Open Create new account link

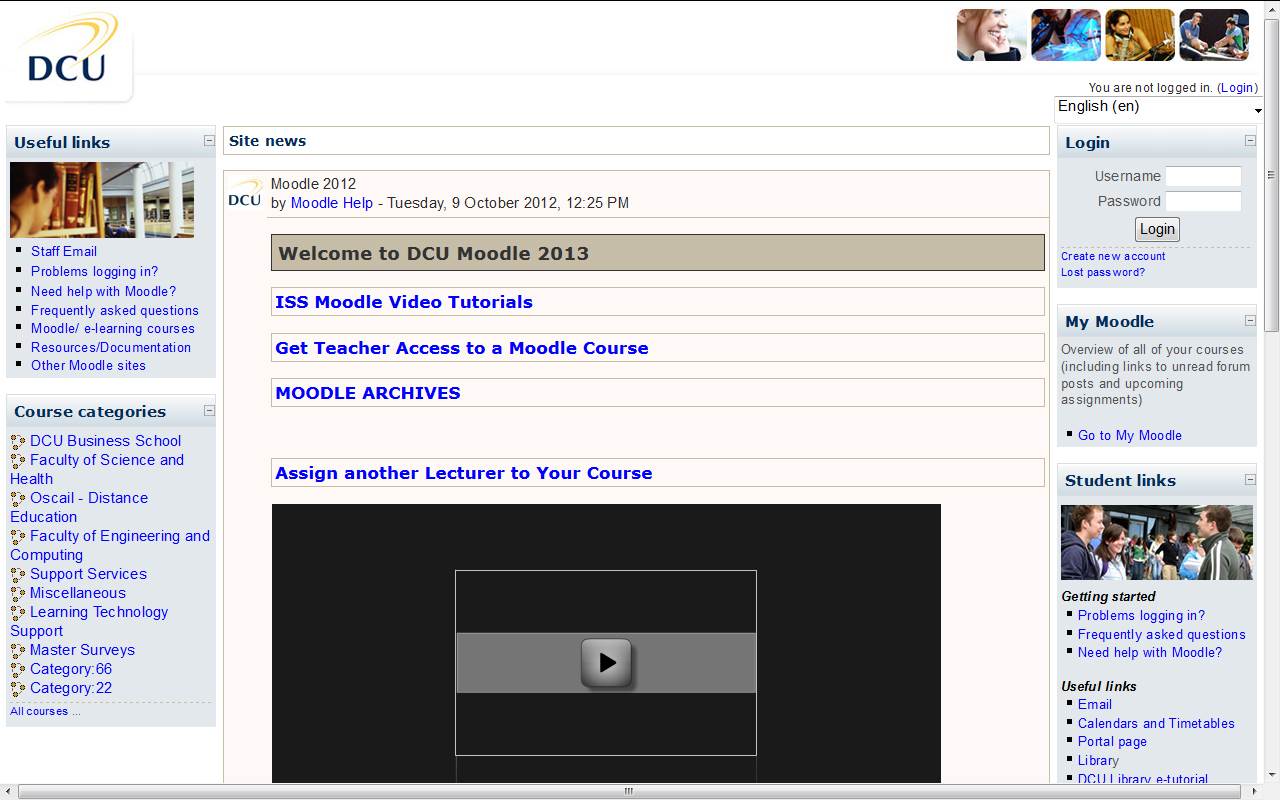coord(1113,256)
